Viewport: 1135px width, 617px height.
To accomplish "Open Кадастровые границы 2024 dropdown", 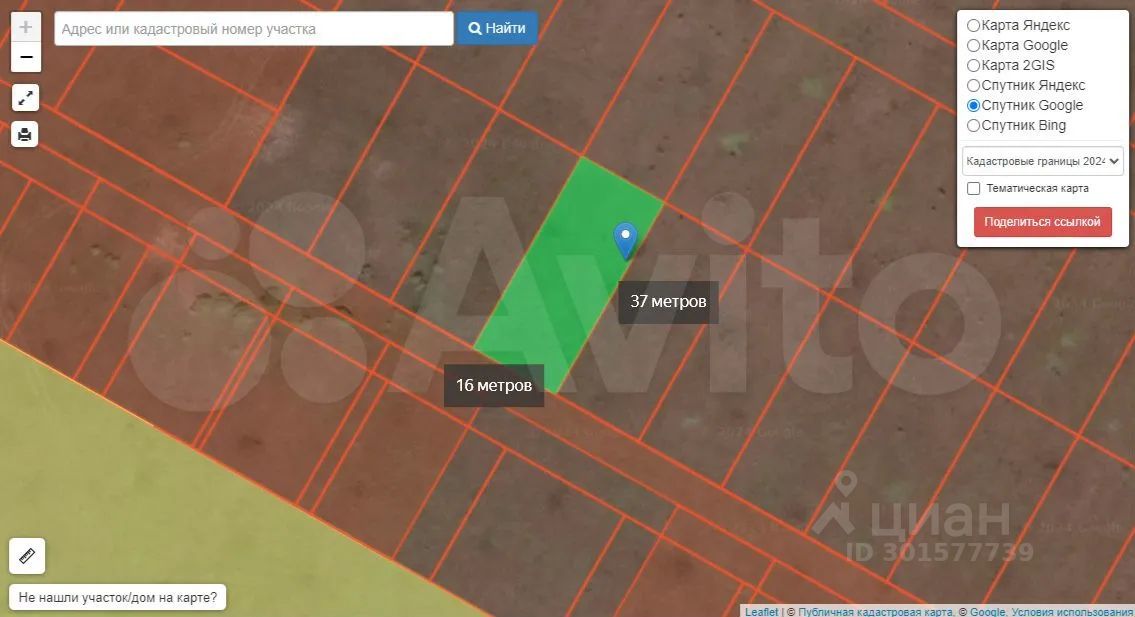I will [x=1042, y=161].
